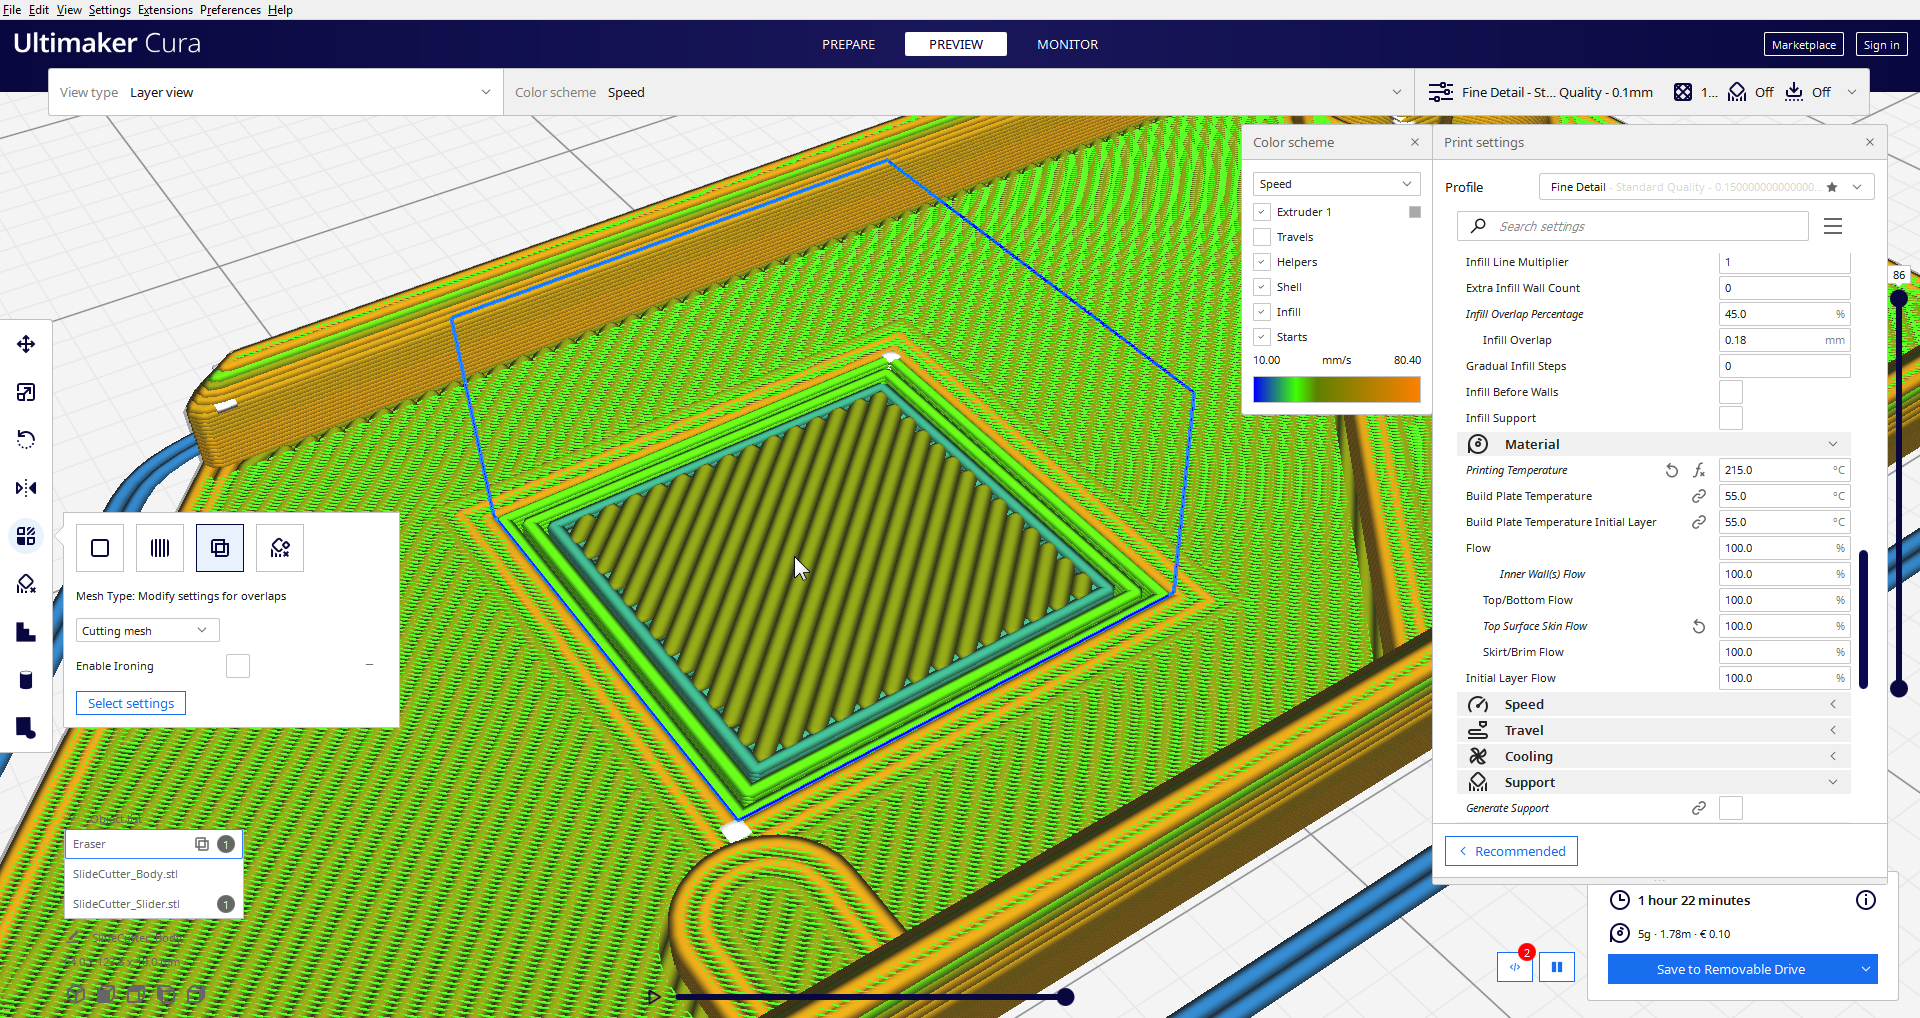Switch to the PREPARE tab
The height and width of the screenshot is (1018, 1920).
click(848, 44)
